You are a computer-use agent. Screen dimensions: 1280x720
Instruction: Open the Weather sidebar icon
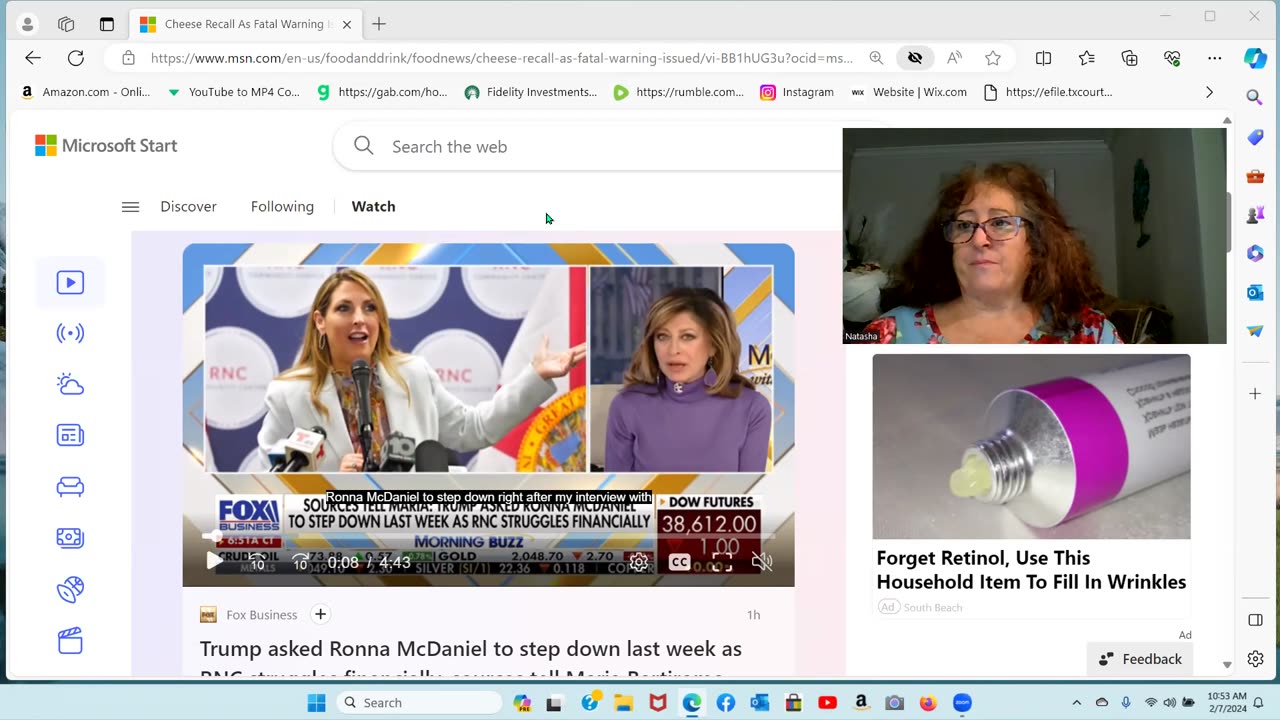[70, 384]
